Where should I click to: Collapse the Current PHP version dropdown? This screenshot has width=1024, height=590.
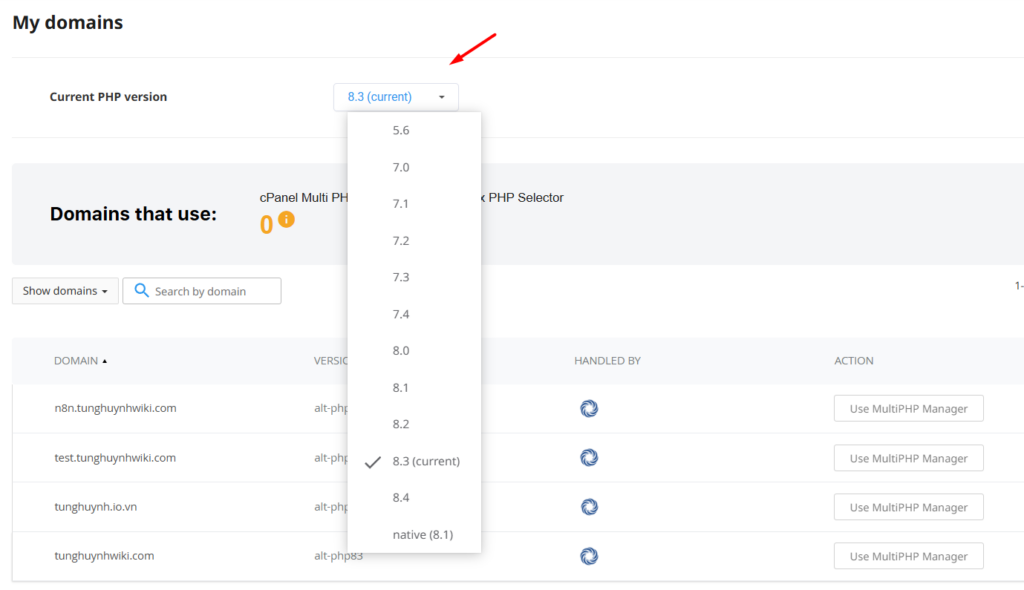[395, 97]
